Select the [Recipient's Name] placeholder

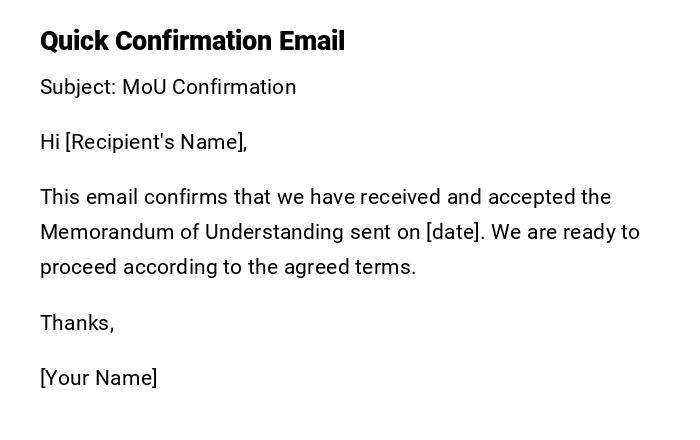coord(156,142)
